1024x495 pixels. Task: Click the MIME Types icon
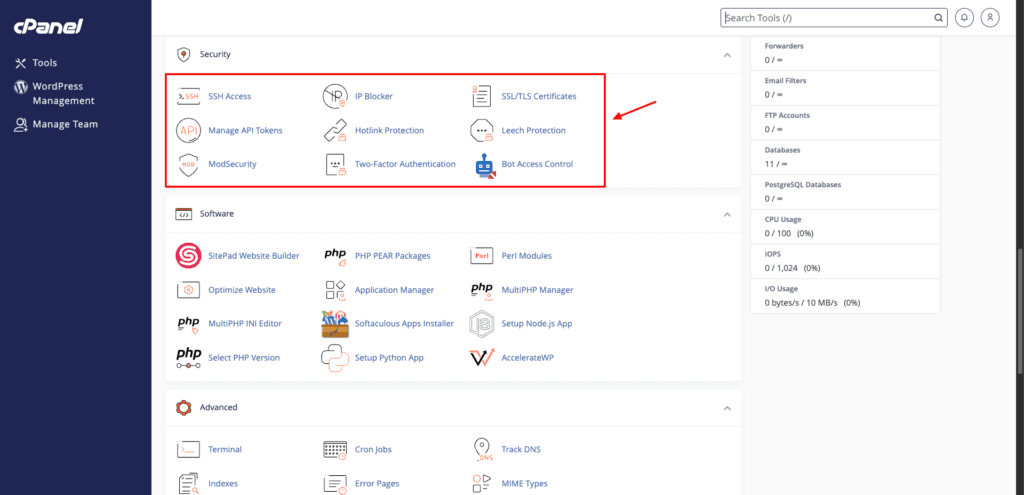point(482,483)
